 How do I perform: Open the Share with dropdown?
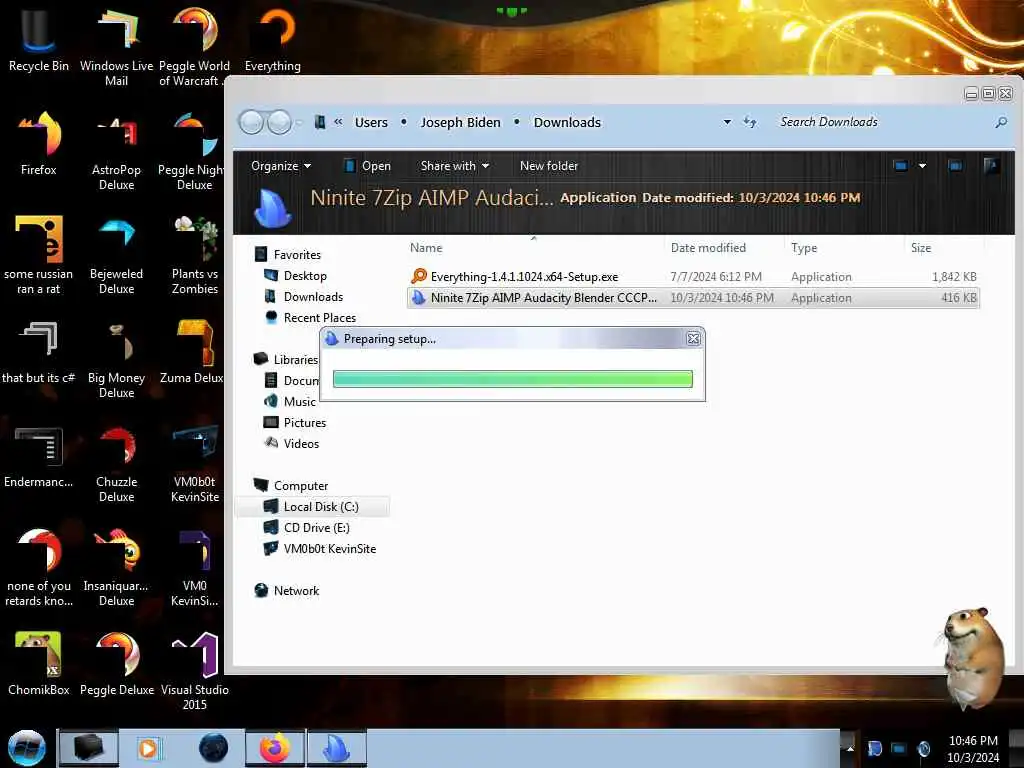click(455, 166)
